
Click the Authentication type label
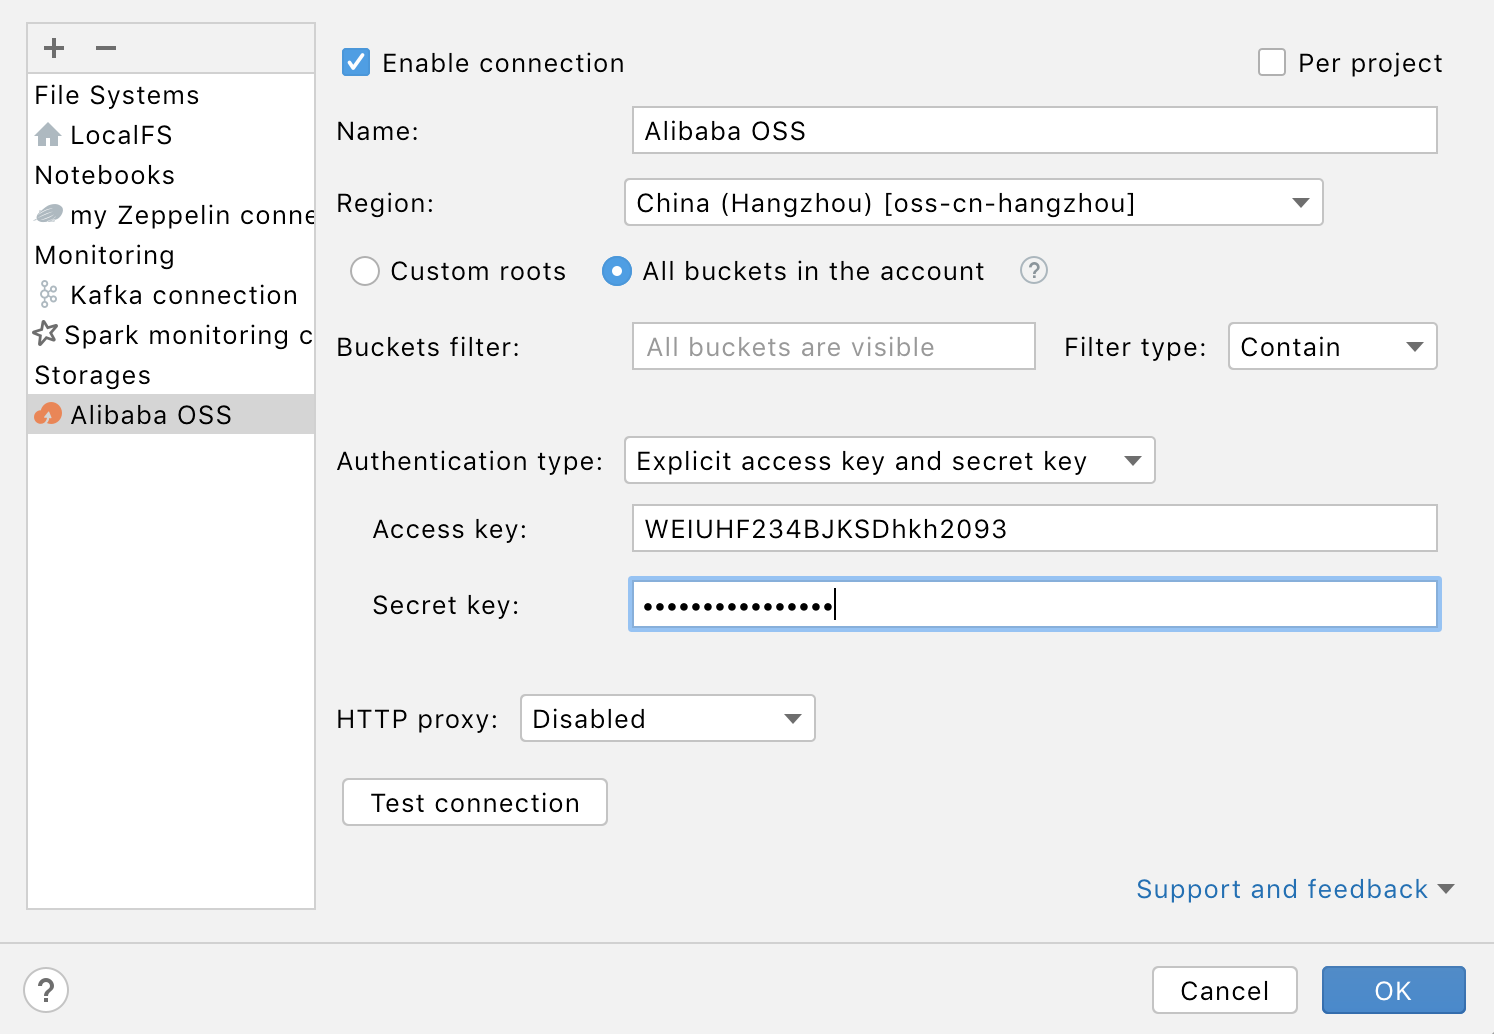470,461
